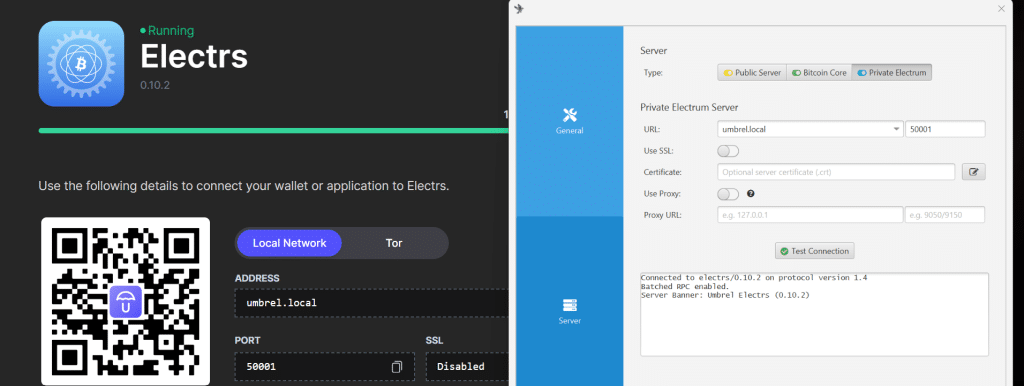Click the ADDRESS label in Electrs
Image resolution: width=1024 pixels, height=386 pixels.
click(x=257, y=278)
